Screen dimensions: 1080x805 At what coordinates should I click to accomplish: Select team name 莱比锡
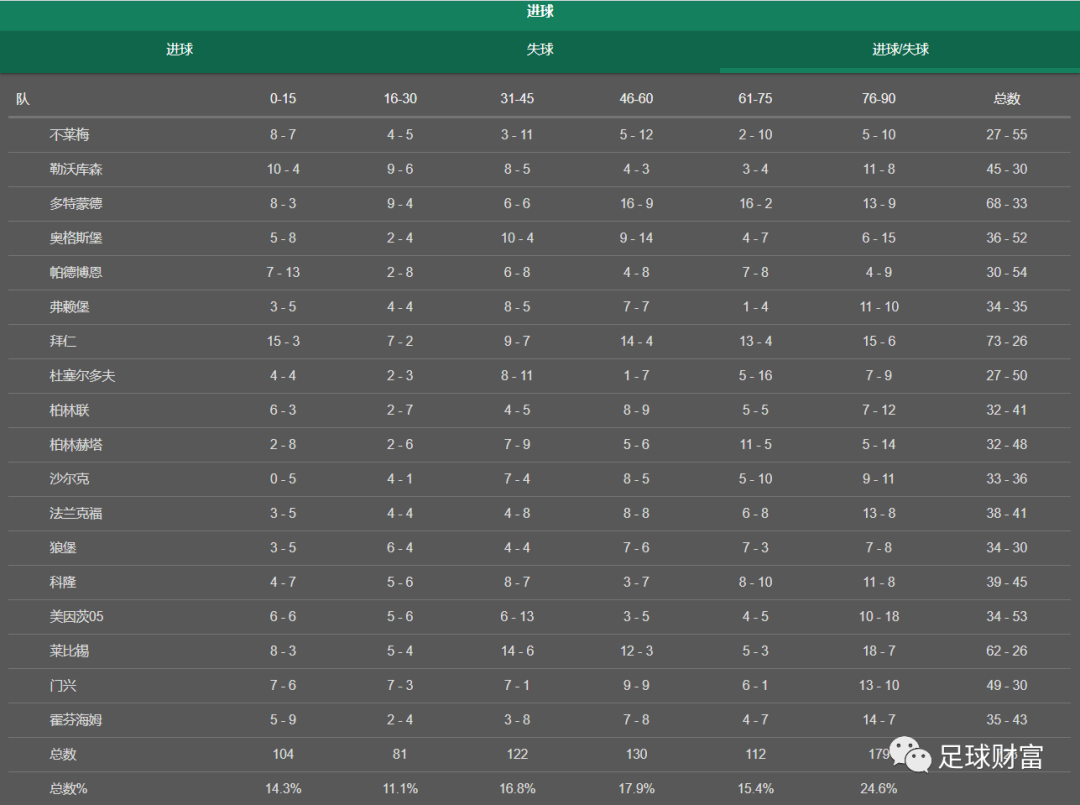tap(70, 651)
